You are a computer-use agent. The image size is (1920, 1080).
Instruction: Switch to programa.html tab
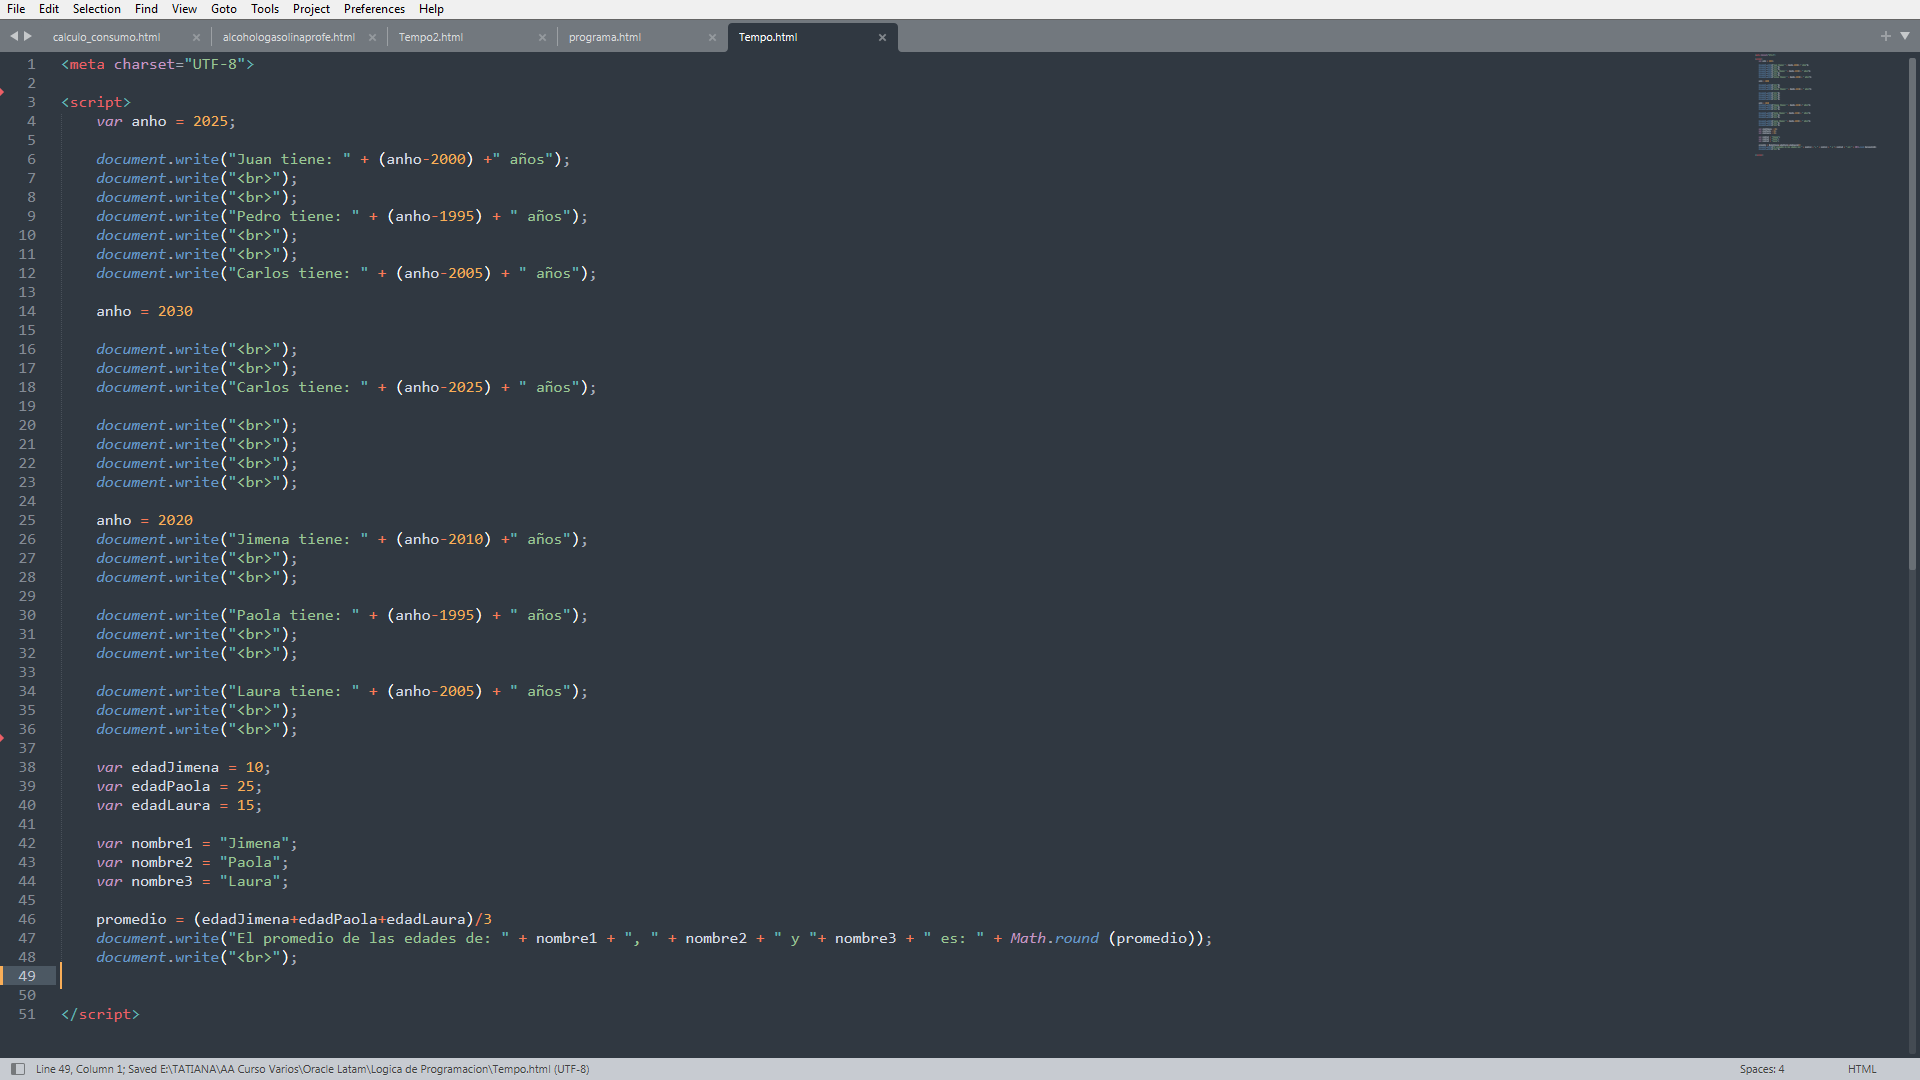pos(604,37)
